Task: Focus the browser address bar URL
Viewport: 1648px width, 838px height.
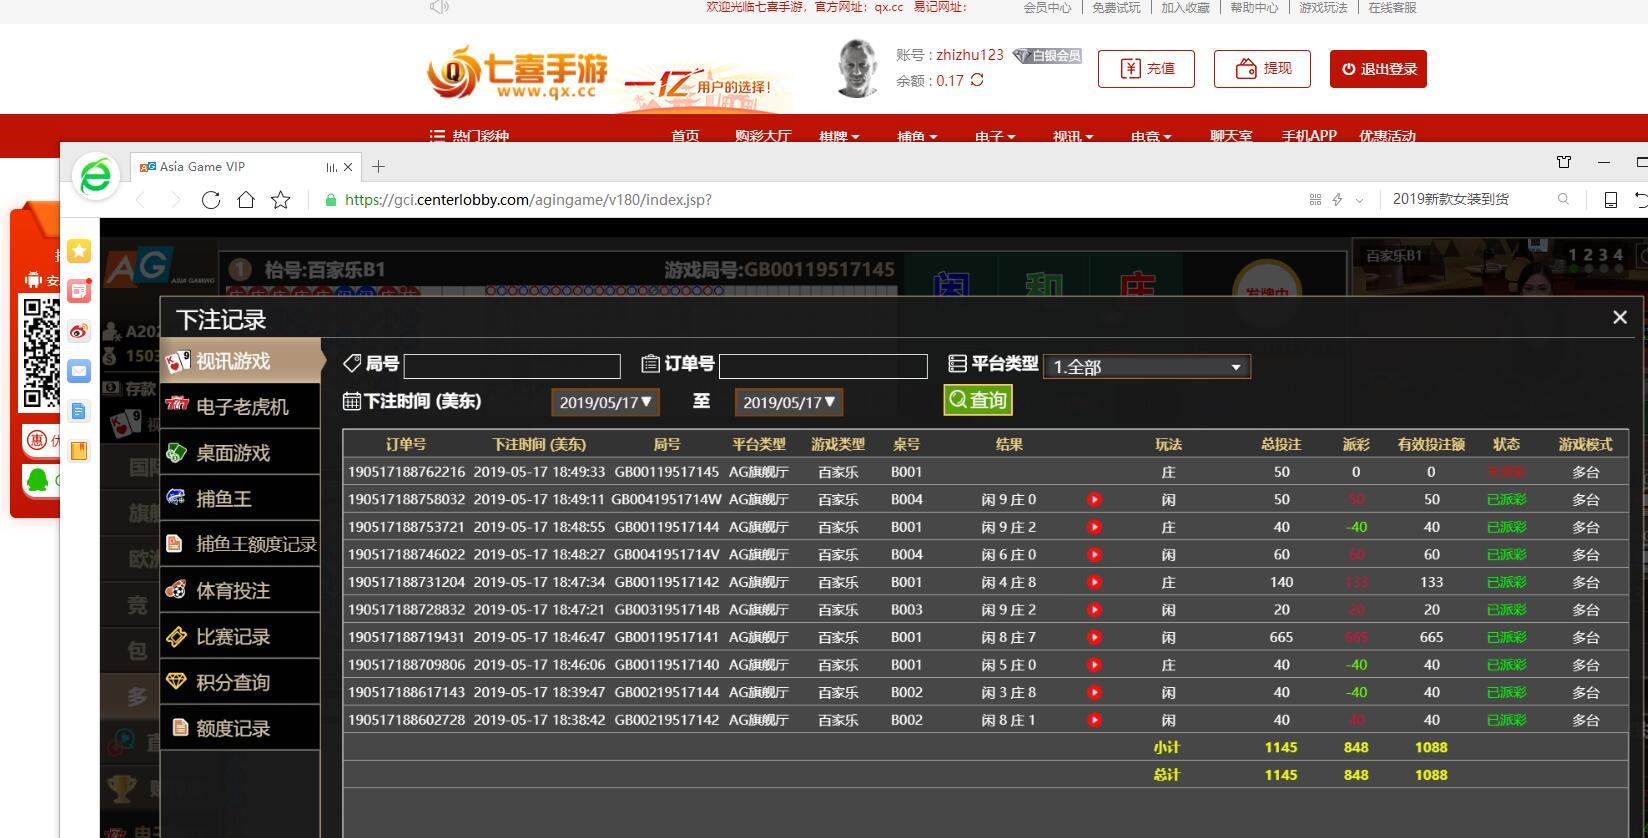Action: pyautogui.click(x=528, y=200)
